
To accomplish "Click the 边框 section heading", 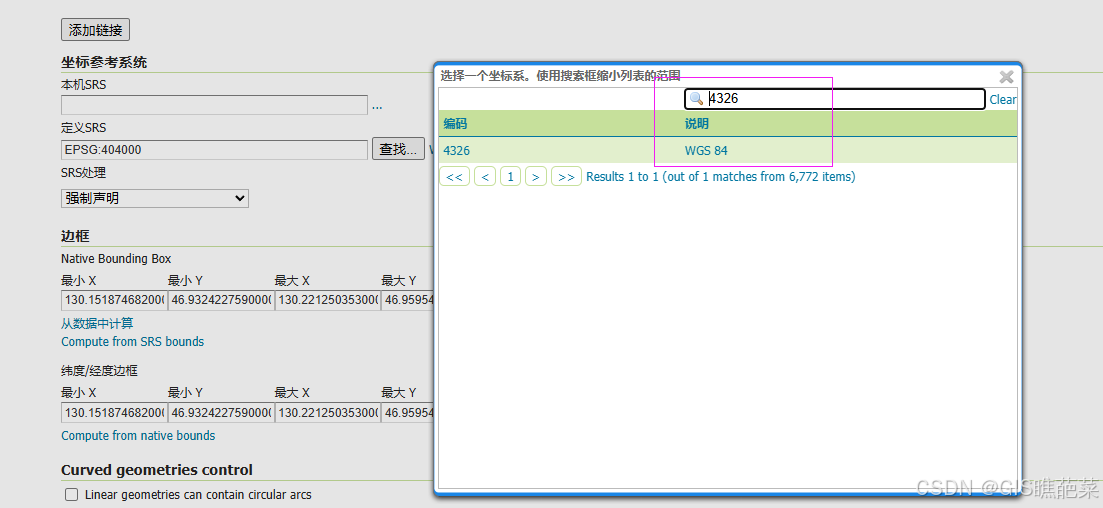I will click(75, 236).
